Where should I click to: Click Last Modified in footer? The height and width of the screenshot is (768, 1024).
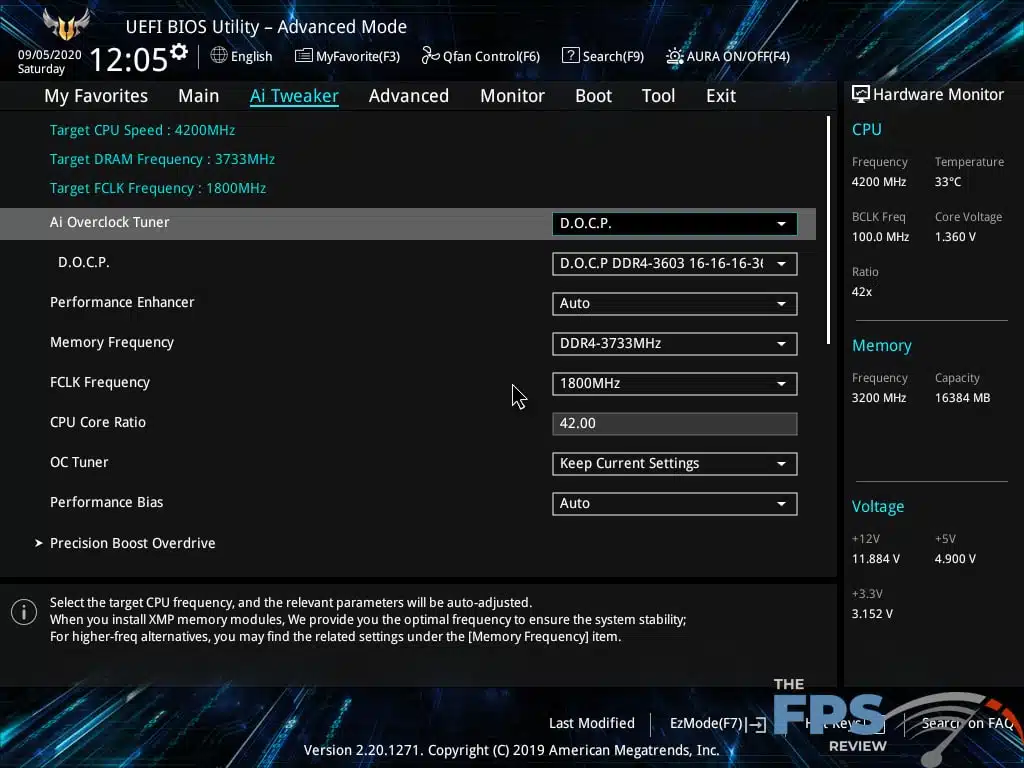pos(592,724)
